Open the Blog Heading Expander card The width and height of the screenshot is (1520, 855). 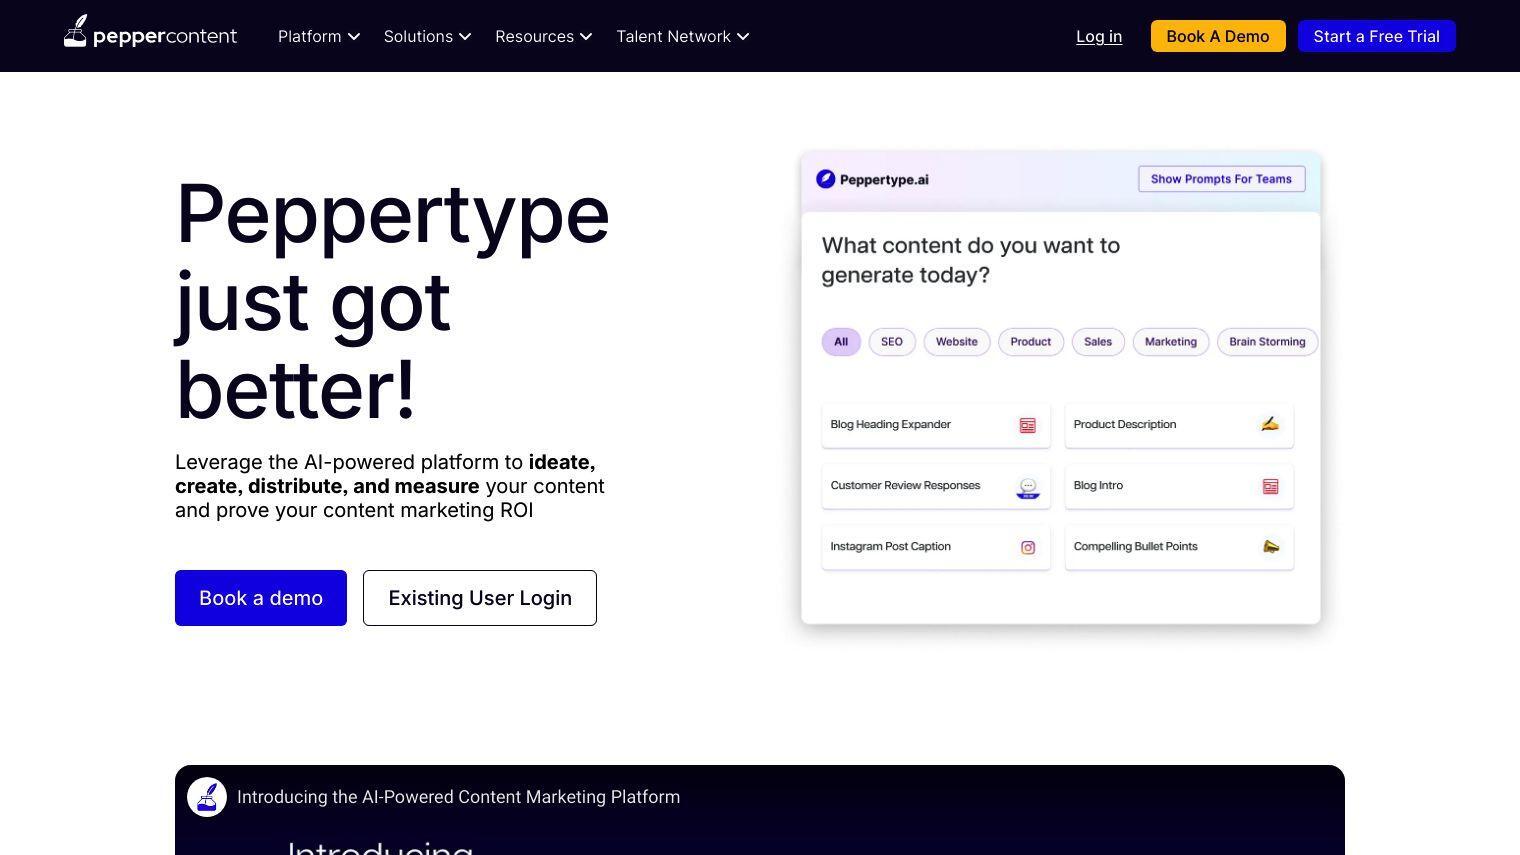click(936, 425)
